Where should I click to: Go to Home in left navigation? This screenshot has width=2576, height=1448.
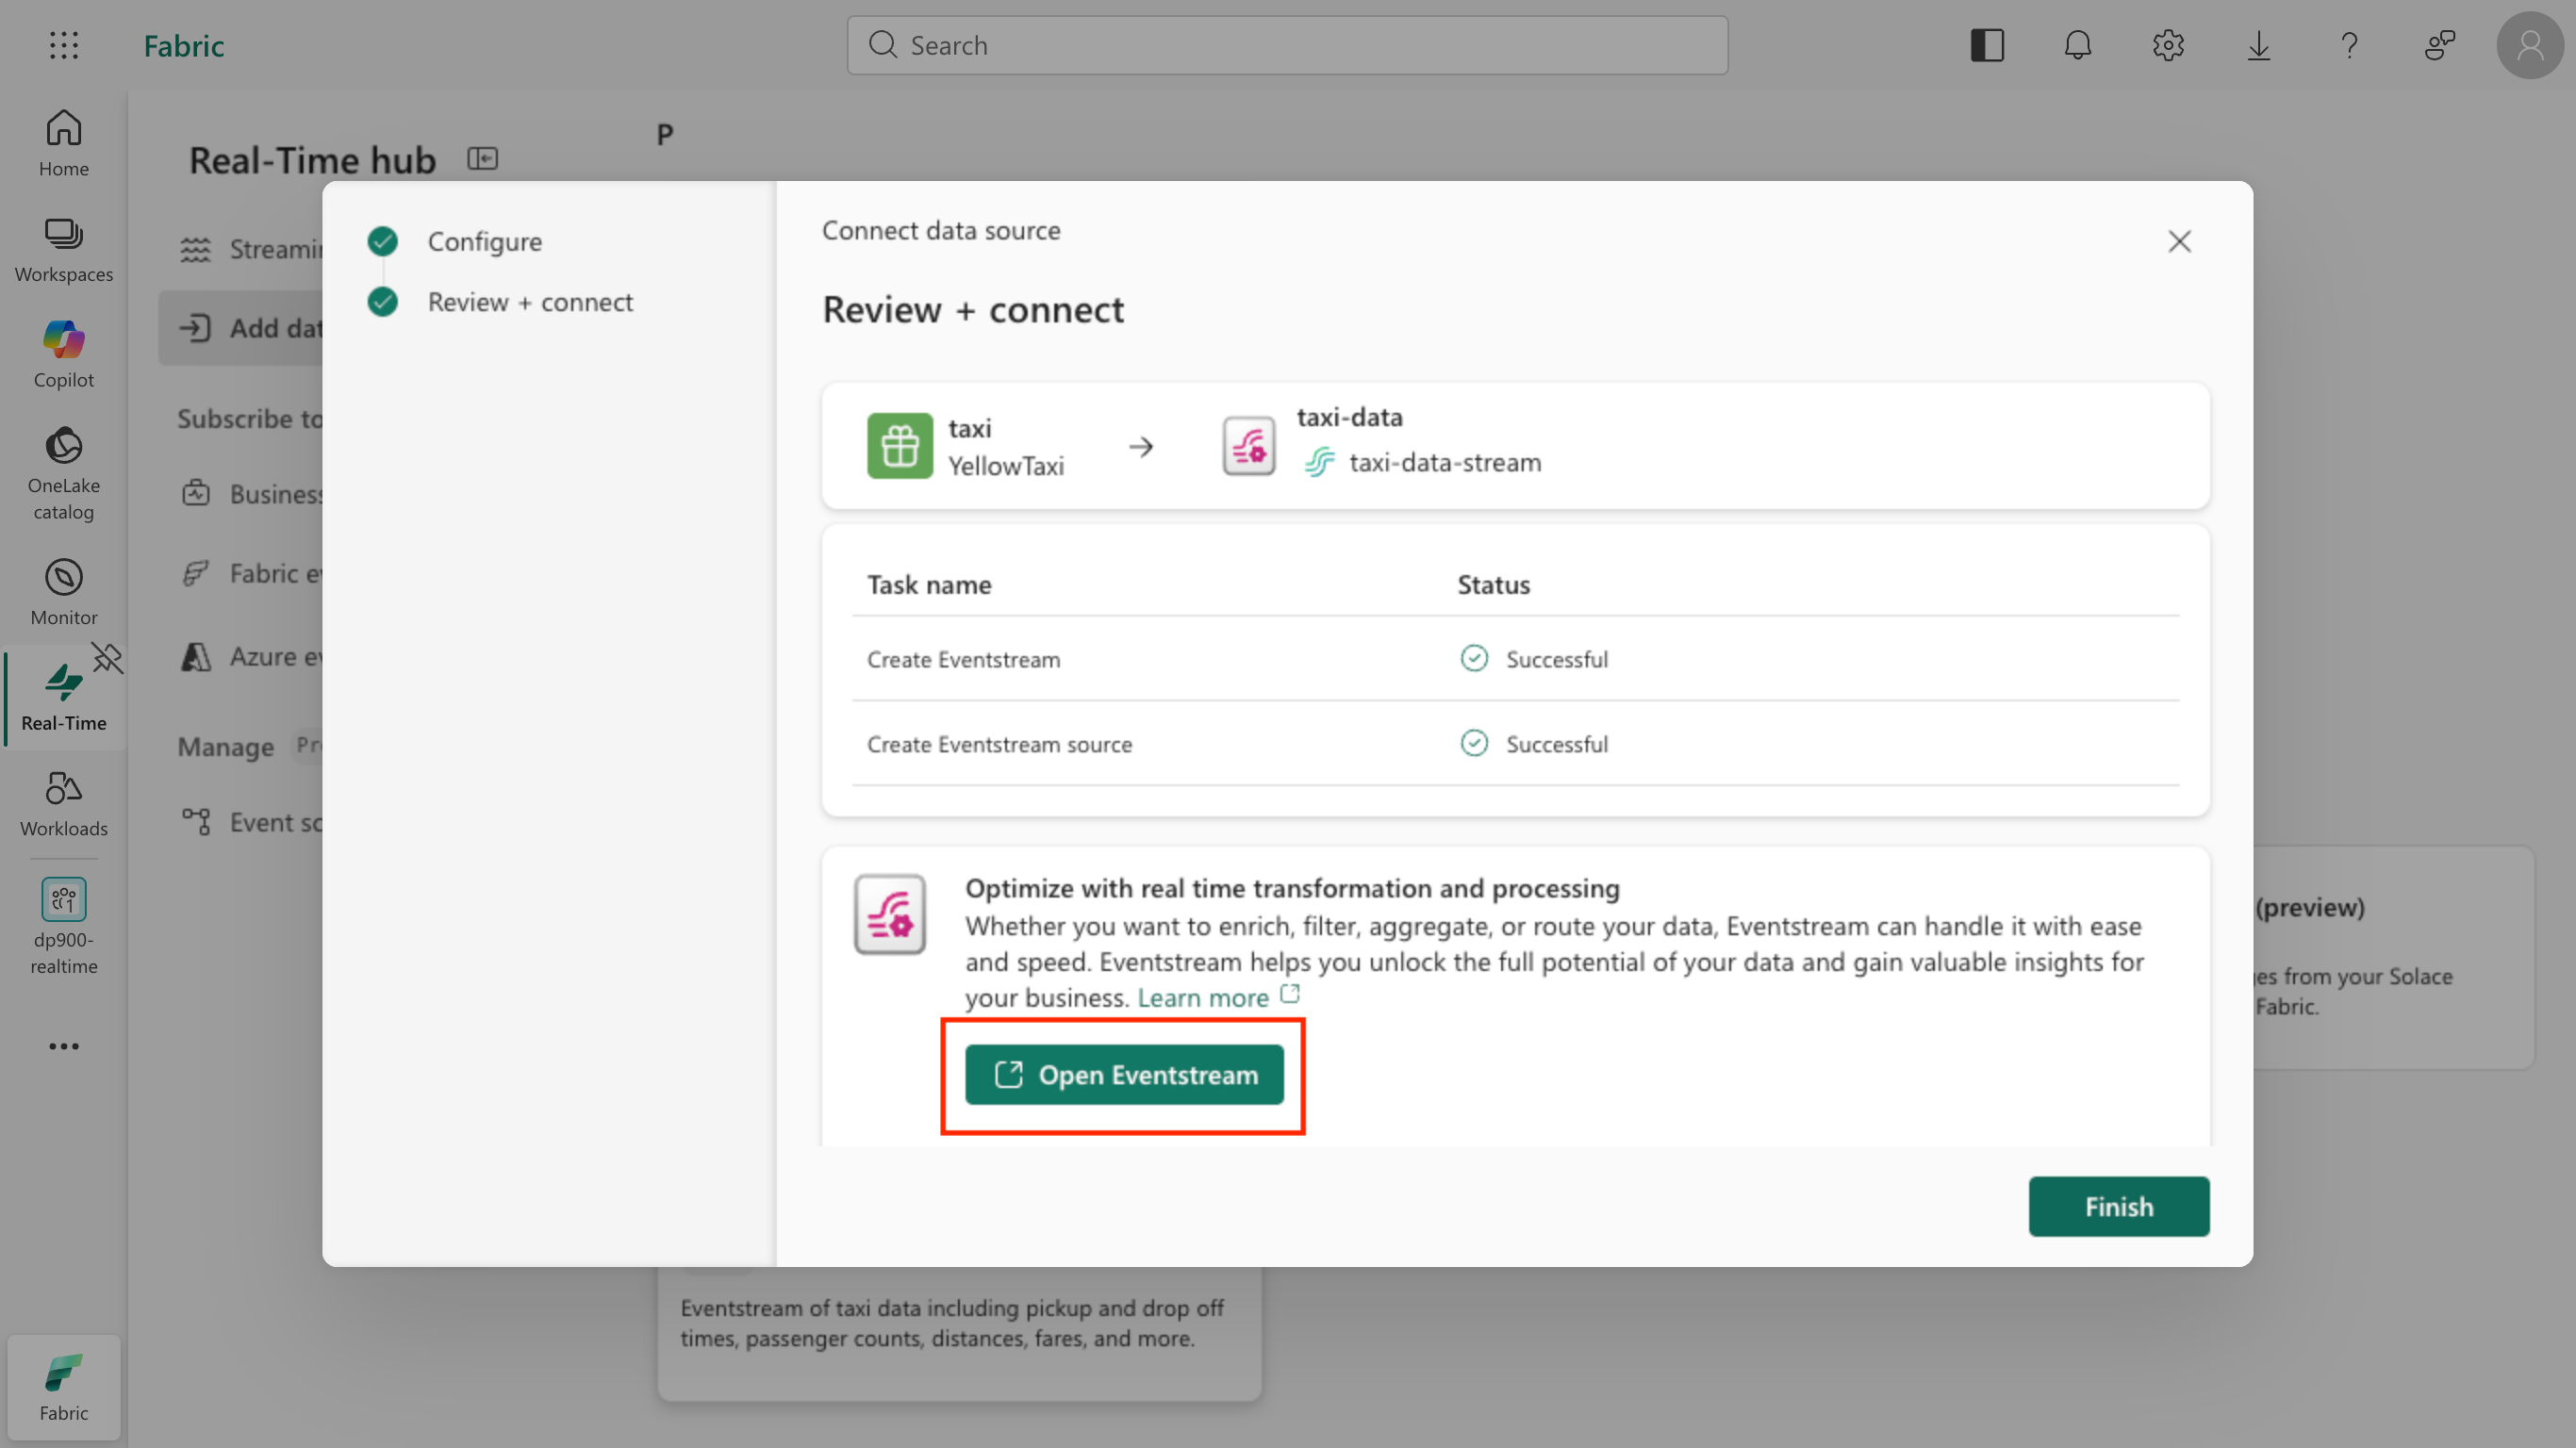[64, 143]
